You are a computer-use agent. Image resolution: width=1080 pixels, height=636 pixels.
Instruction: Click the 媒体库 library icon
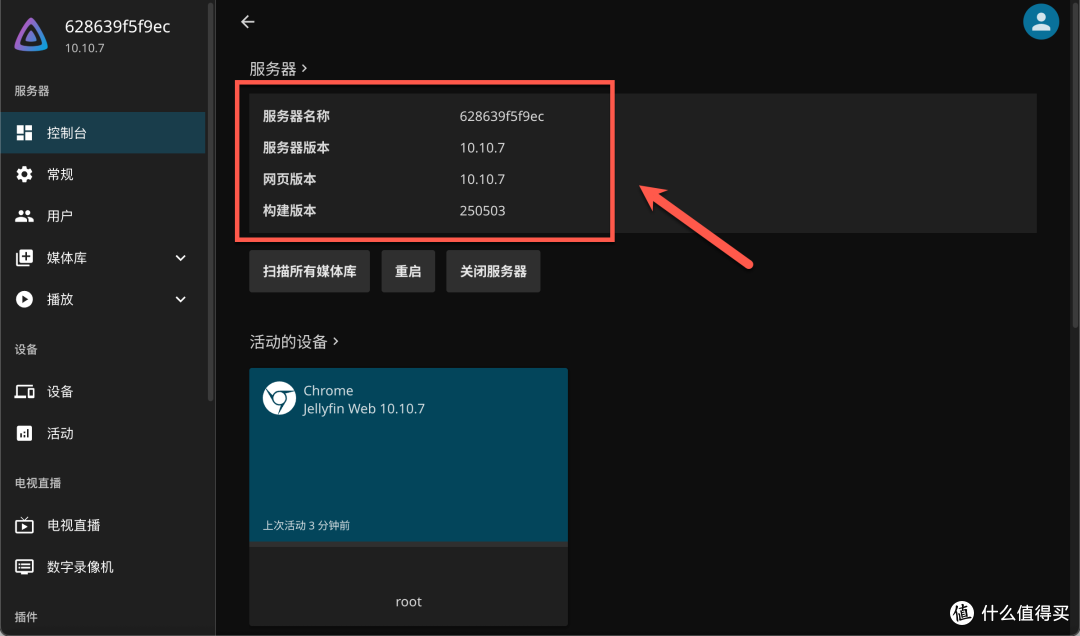click(24, 258)
